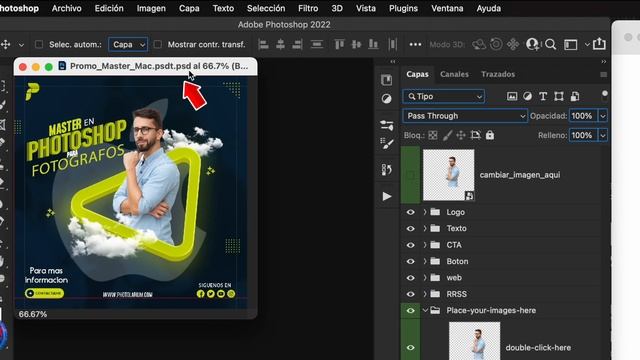The image size is (640, 360).
Task: Click the Relleno 100% value field
Action: [583, 135]
